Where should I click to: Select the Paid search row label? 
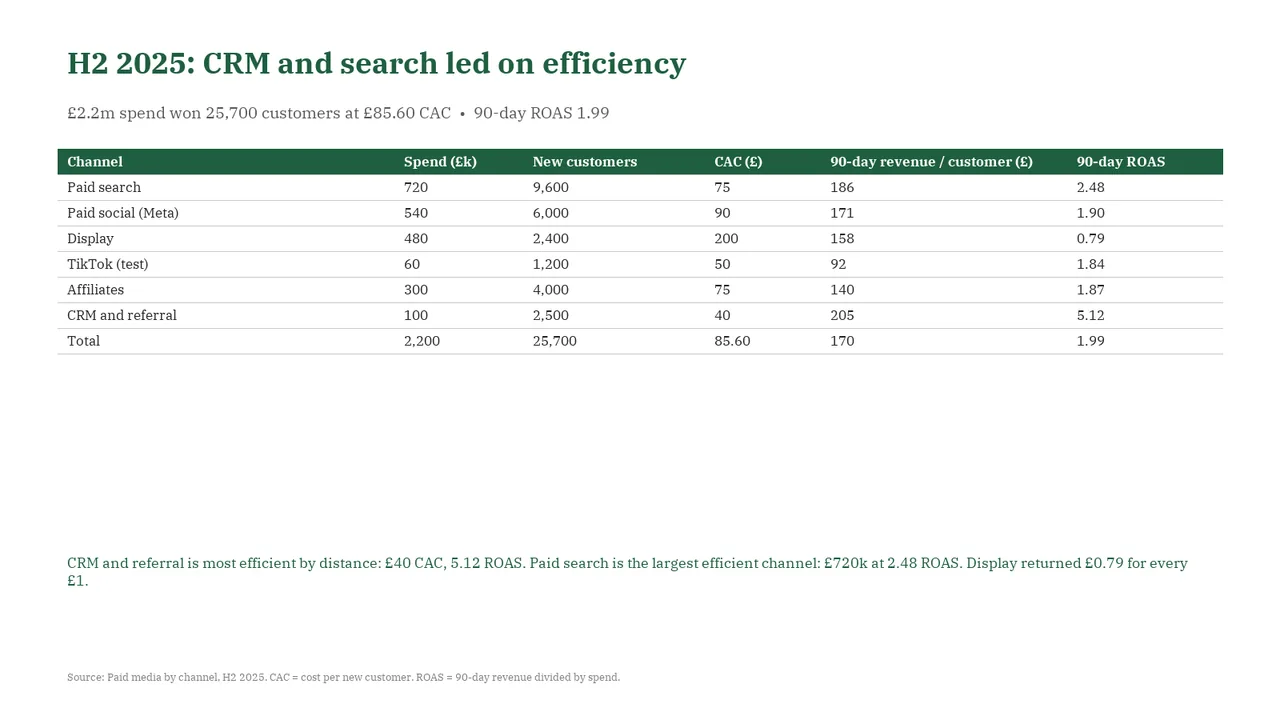(x=104, y=187)
